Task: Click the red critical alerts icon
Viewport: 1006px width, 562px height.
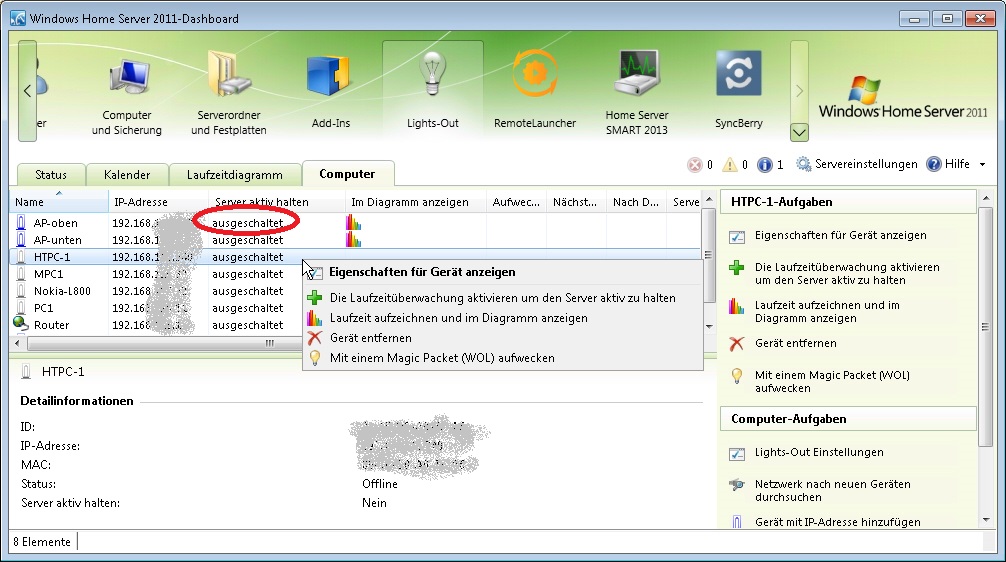Action: click(x=695, y=165)
